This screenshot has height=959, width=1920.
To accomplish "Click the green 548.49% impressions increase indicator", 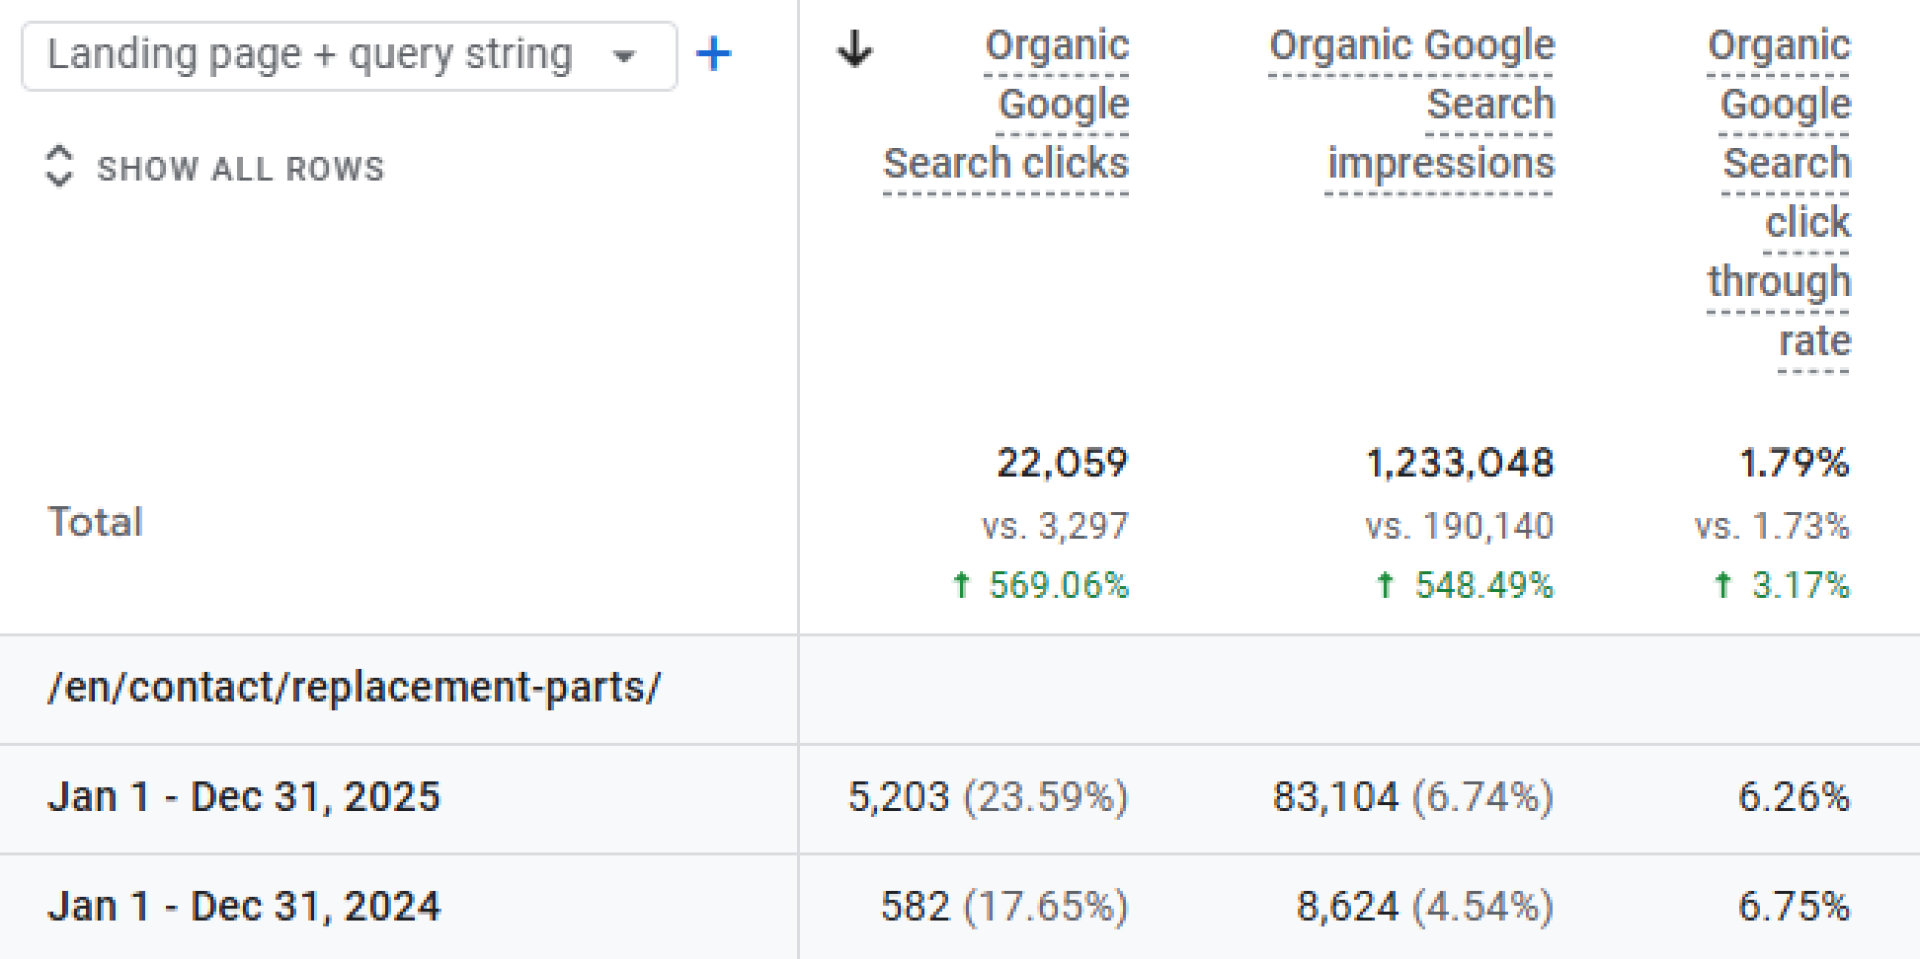I will [x=1466, y=585].
